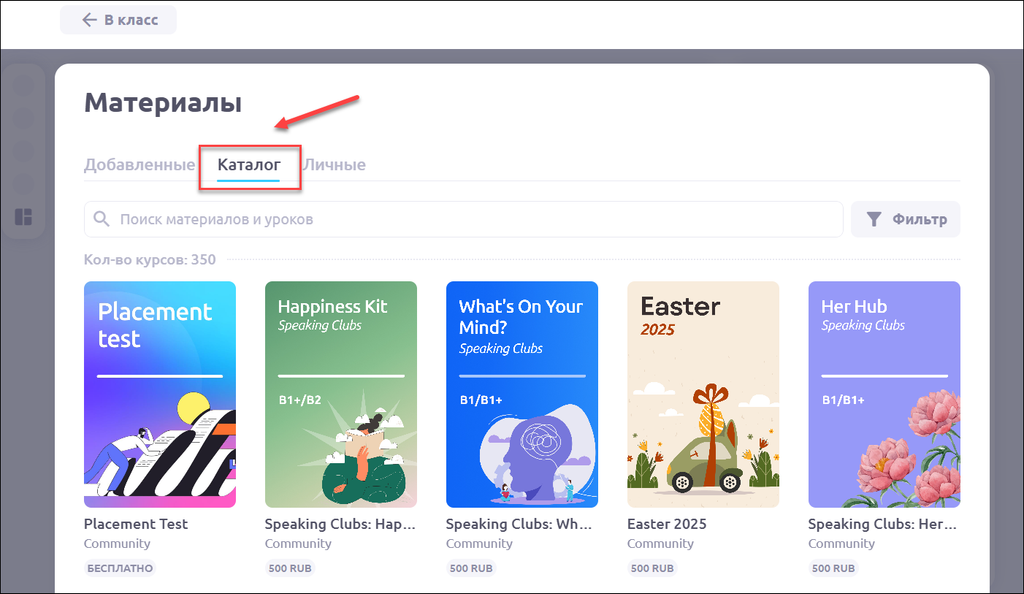
Task: Open the sidebar dashboard layout icon
Action: (x=23, y=217)
